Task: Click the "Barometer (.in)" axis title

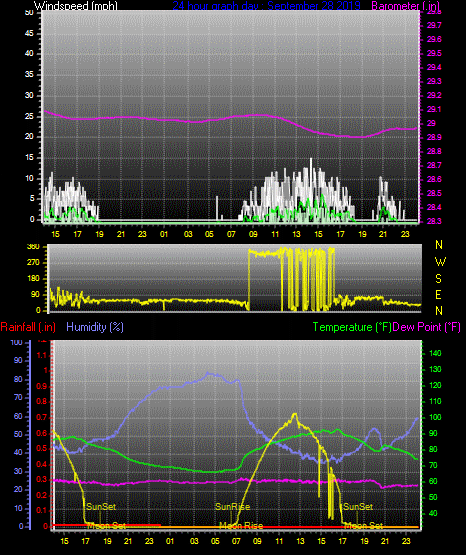Action: tap(405, 5)
